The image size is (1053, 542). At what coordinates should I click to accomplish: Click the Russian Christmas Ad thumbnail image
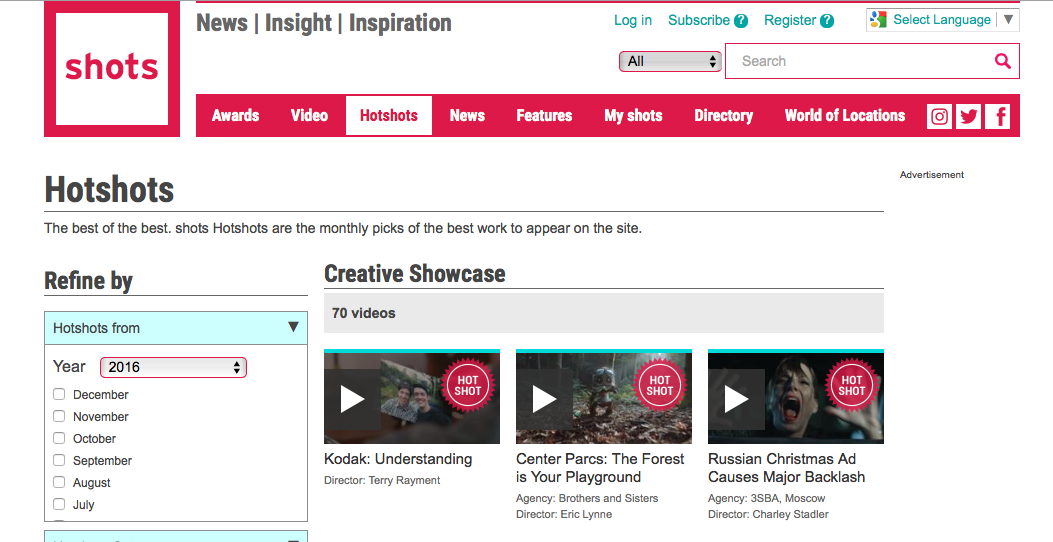click(796, 398)
